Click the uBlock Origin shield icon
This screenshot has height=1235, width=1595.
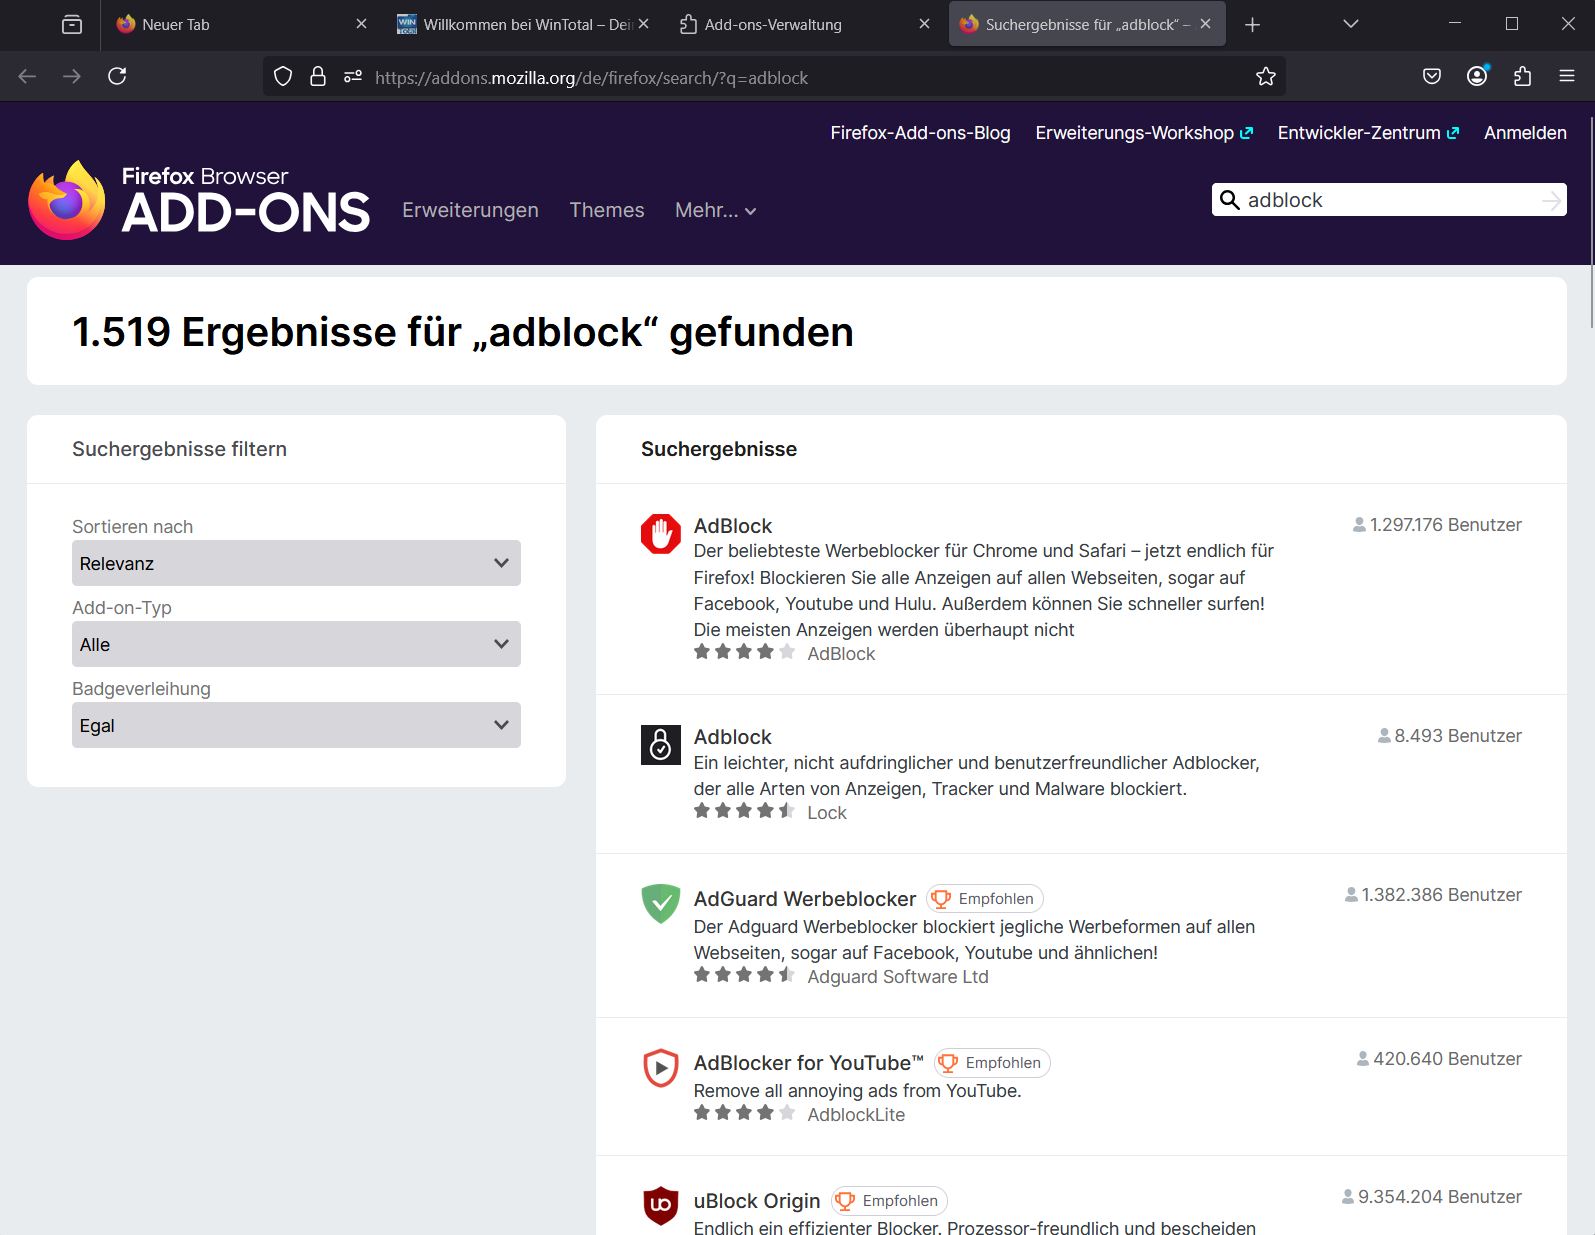(660, 1204)
